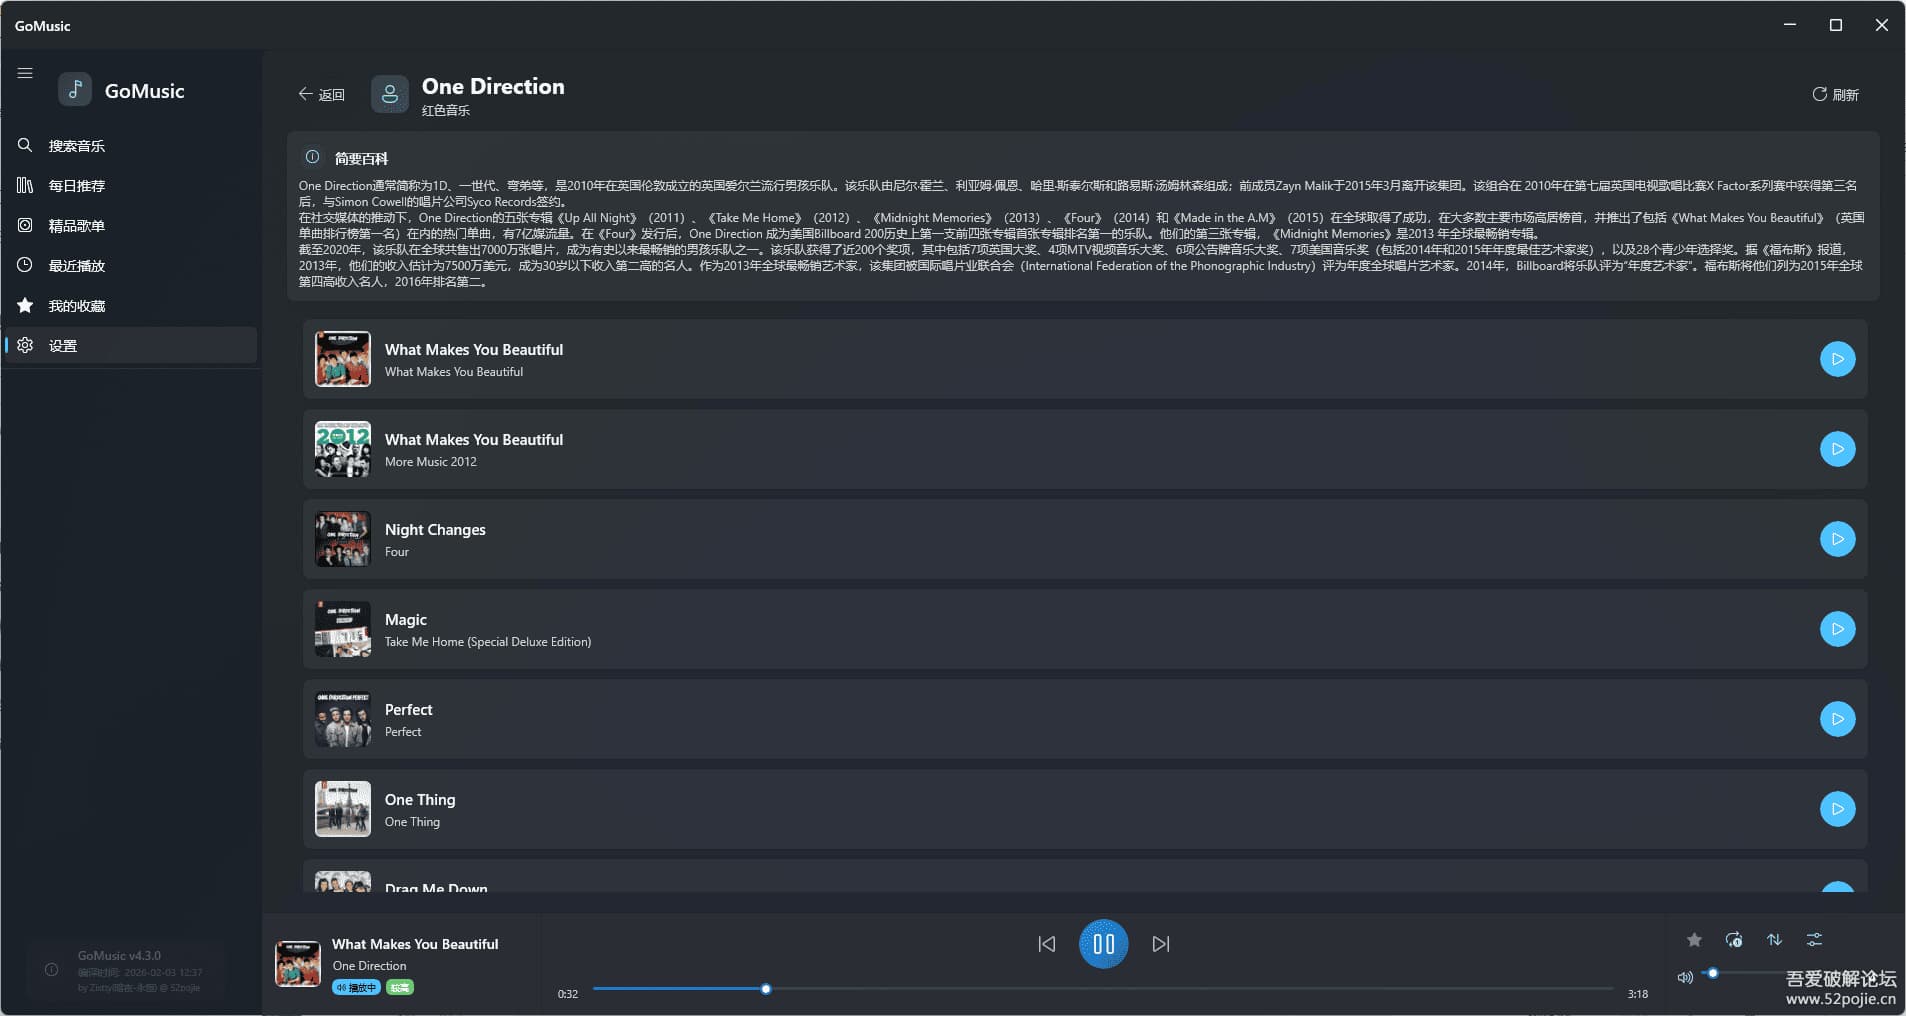Favorite the current song with the star
This screenshot has height=1016, width=1906.
(1694, 940)
